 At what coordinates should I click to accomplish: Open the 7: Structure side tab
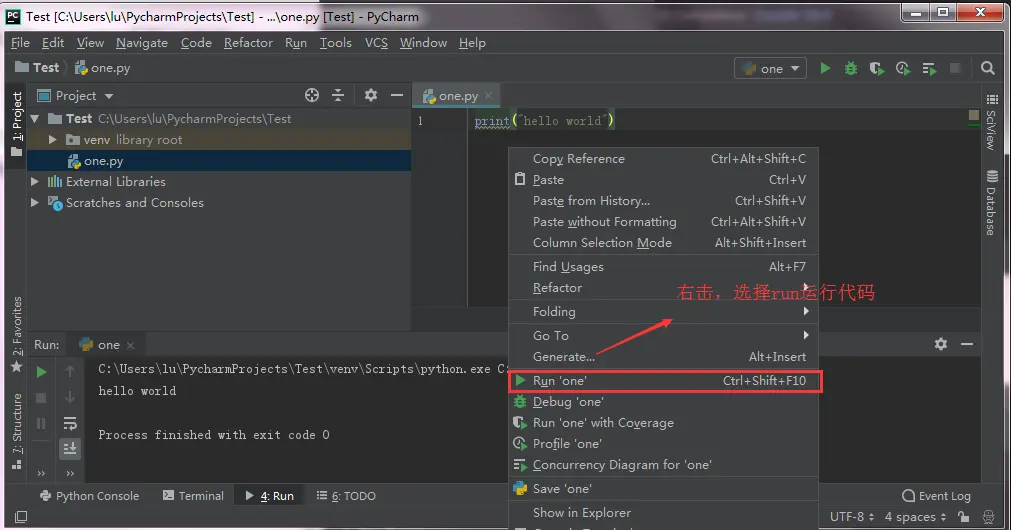17,431
